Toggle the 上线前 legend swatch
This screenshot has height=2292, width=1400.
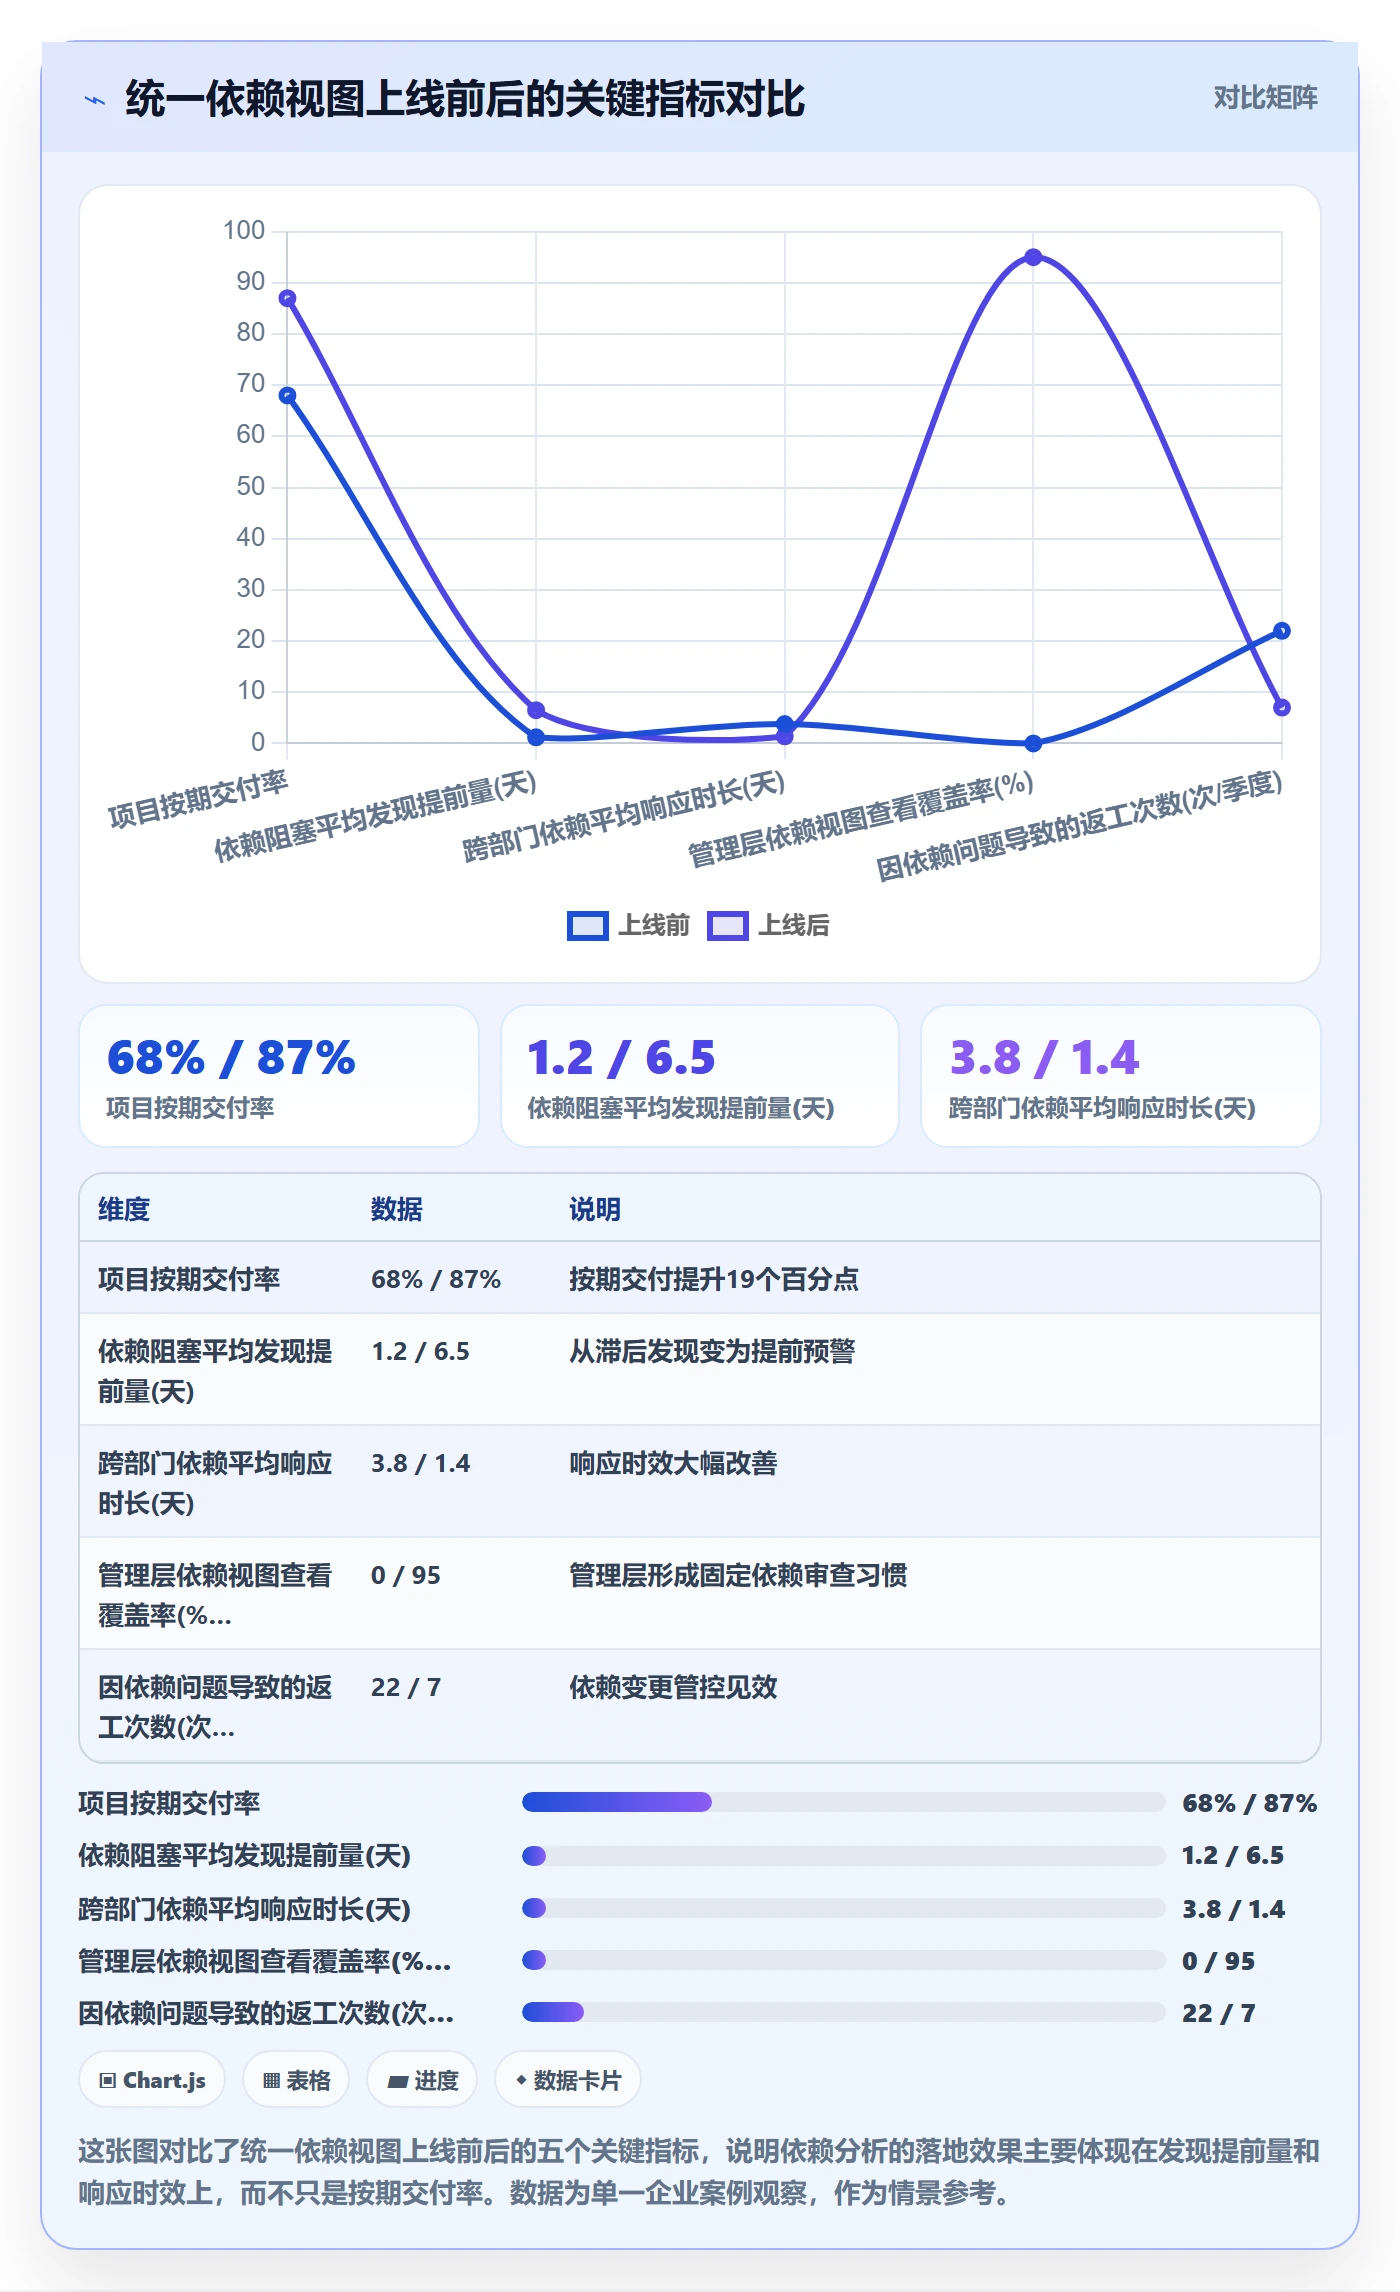587,926
